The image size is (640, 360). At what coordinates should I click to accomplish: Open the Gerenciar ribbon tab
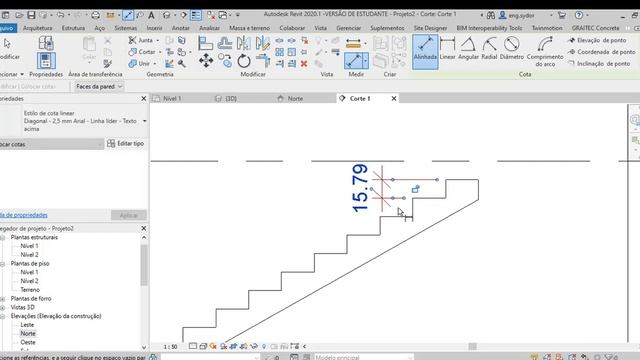[349, 28]
